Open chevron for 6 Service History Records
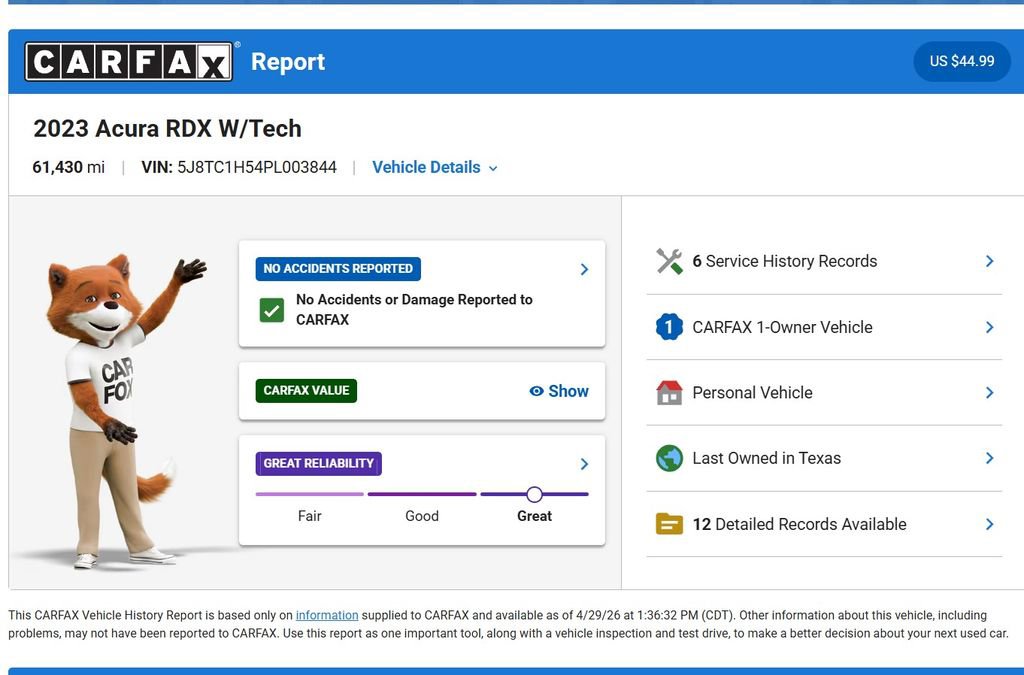 [x=989, y=261]
